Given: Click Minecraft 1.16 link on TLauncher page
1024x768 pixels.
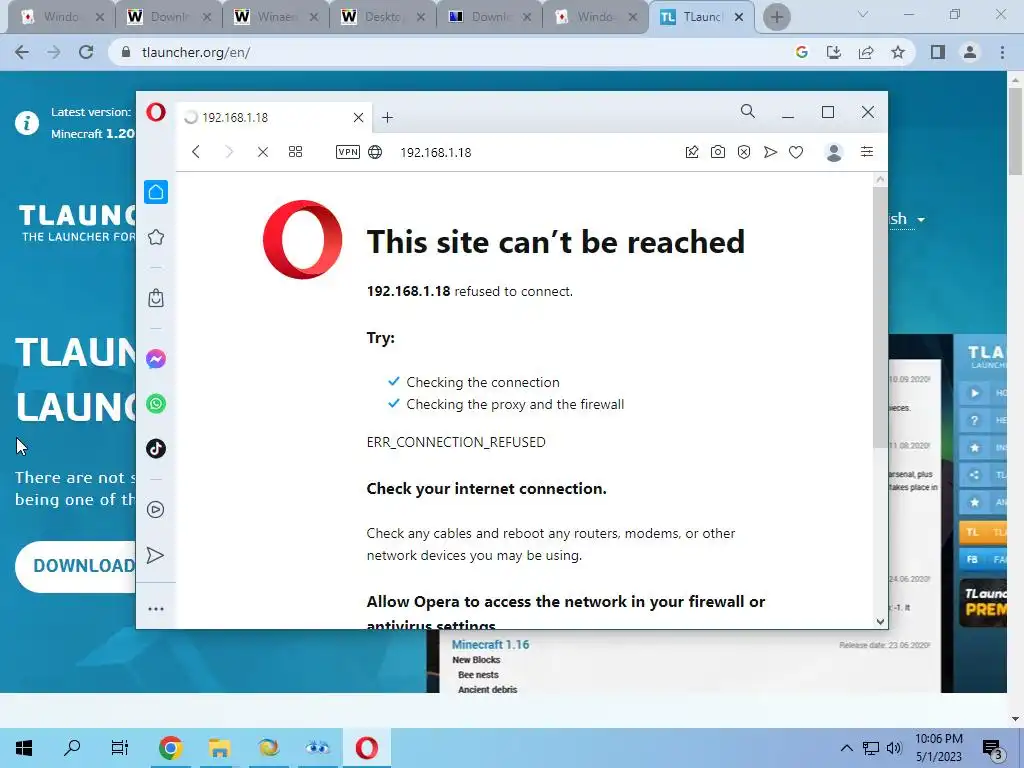Looking at the screenshot, I should click(x=490, y=645).
